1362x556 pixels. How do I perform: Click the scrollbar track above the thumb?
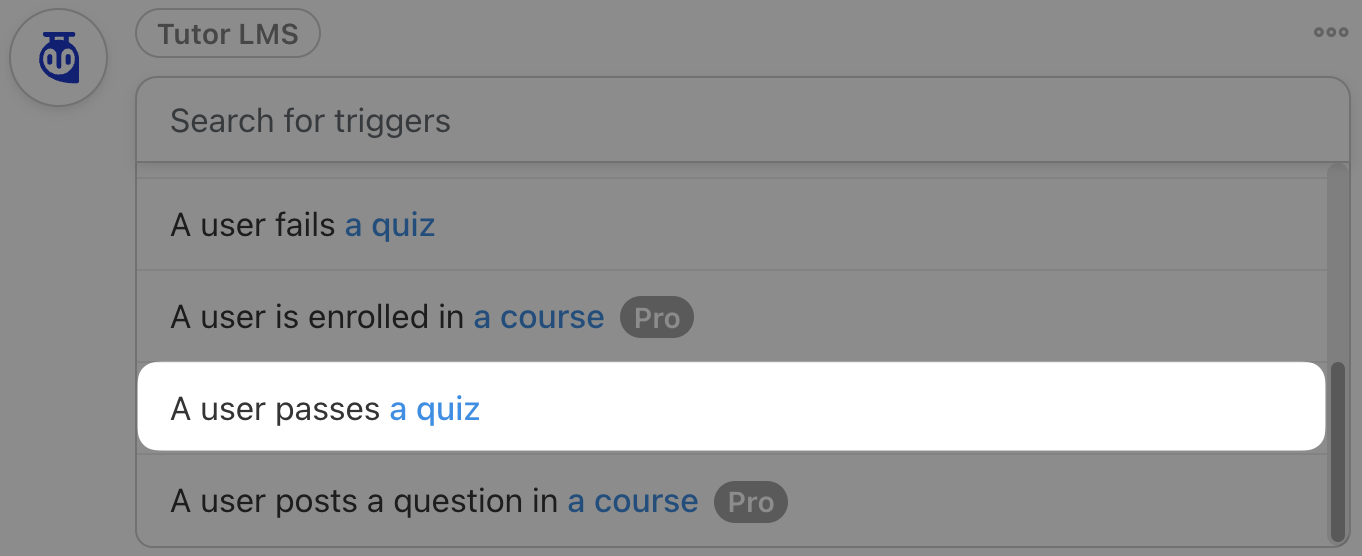pyautogui.click(x=1336, y=260)
